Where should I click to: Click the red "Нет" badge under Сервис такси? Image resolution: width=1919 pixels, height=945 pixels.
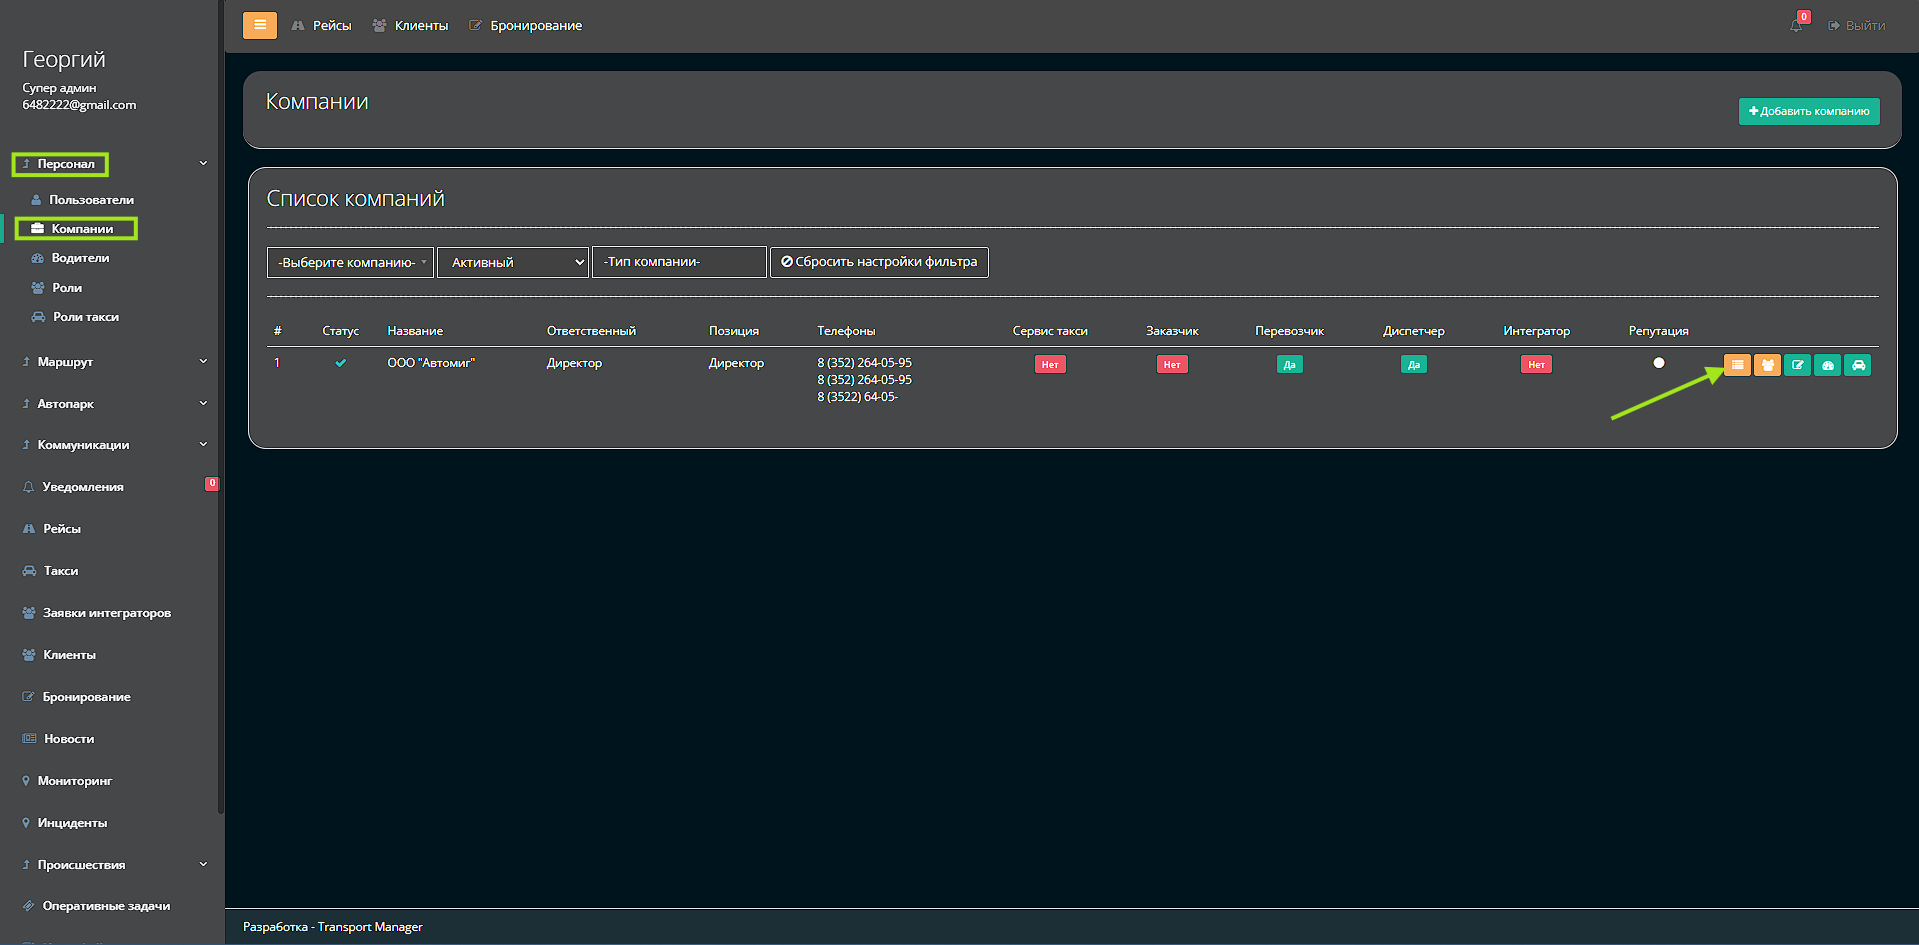[x=1050, y=365]
